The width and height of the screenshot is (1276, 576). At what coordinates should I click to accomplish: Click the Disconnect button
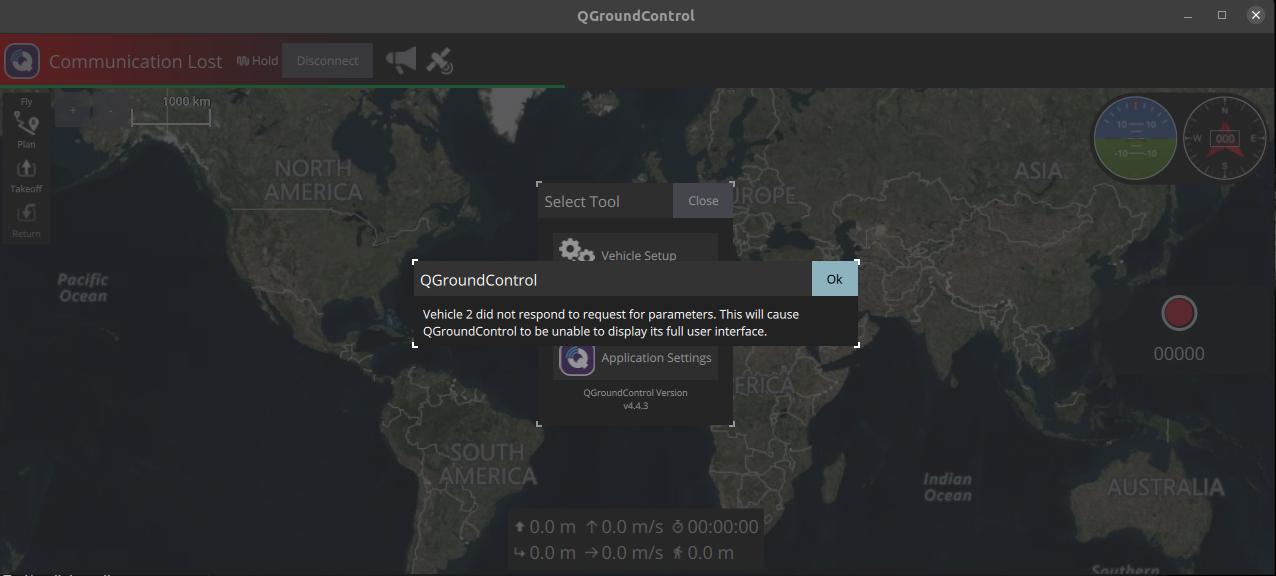(x=327, y=61)
